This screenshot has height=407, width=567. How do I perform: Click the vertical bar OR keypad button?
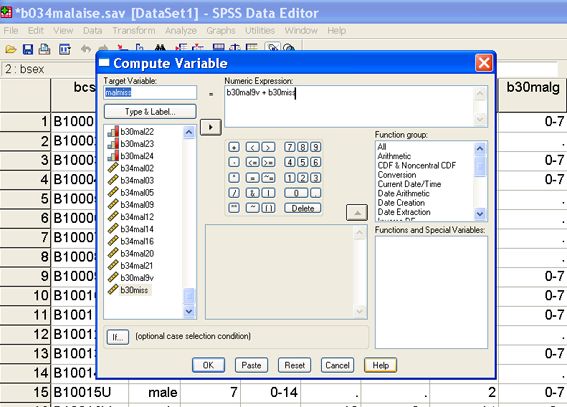(x=268, y=193)
